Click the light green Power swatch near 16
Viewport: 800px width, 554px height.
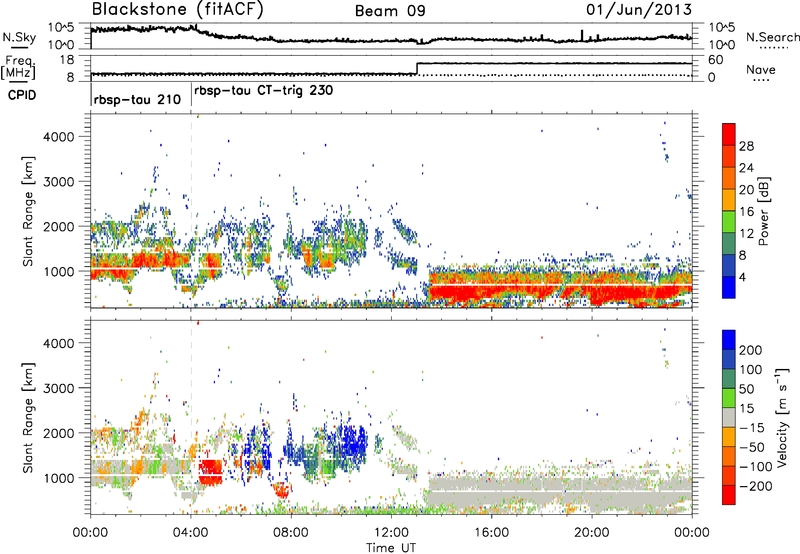click(729, 221)
